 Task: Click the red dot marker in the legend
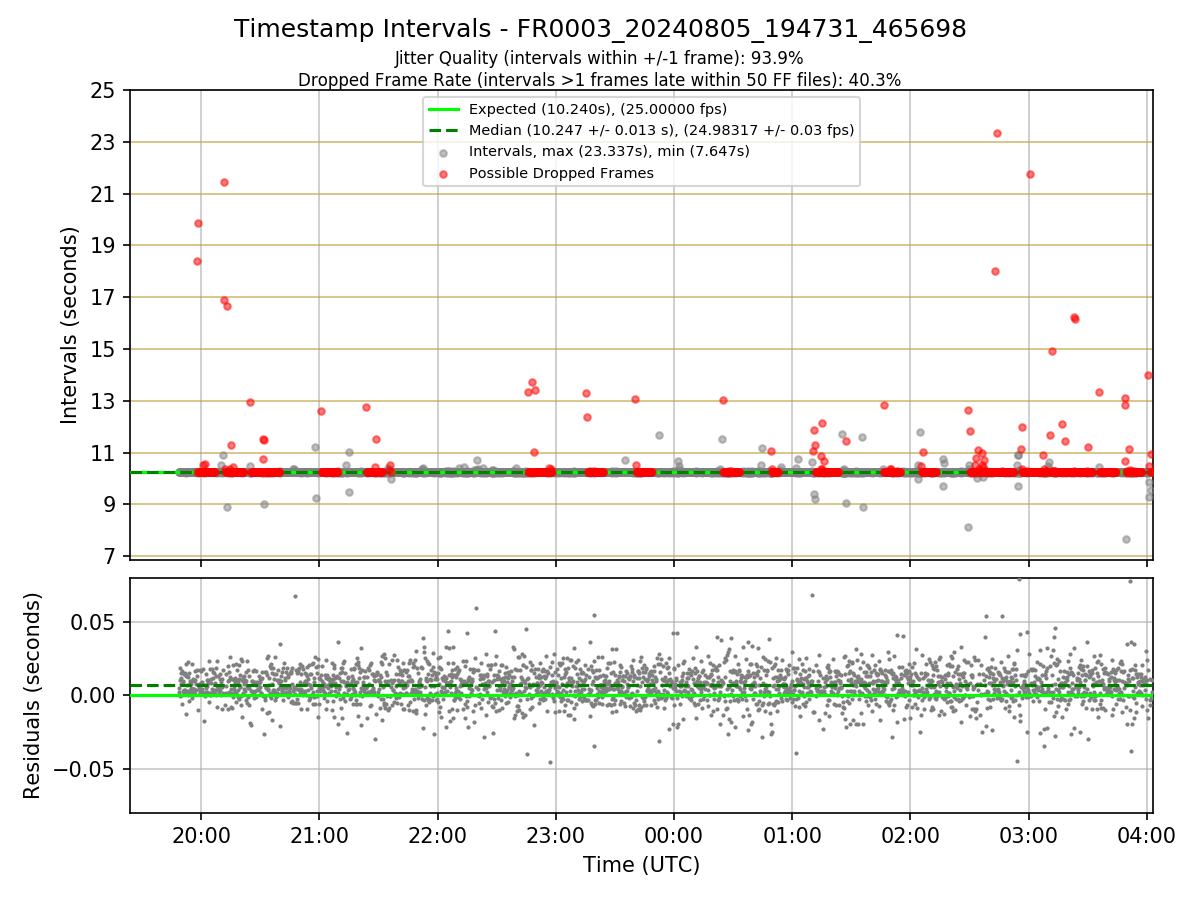443,174
